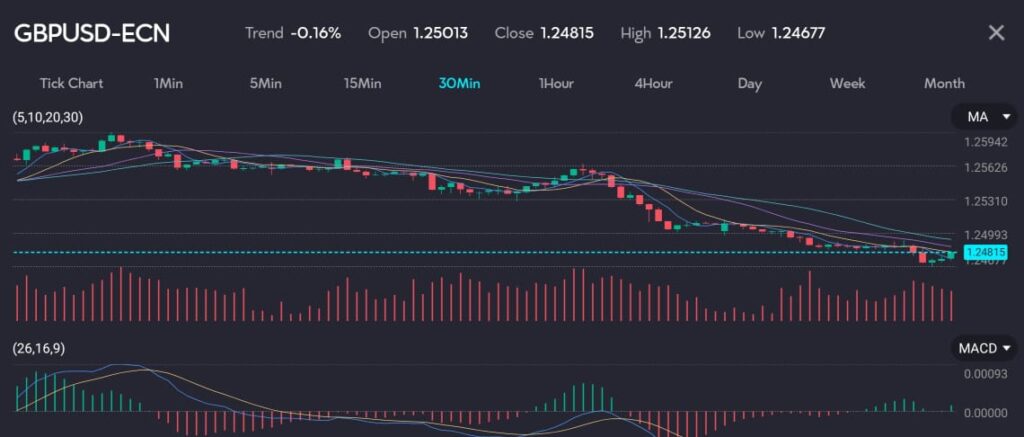Click the MACD parameters (26,16,9) label

(39, 348)
